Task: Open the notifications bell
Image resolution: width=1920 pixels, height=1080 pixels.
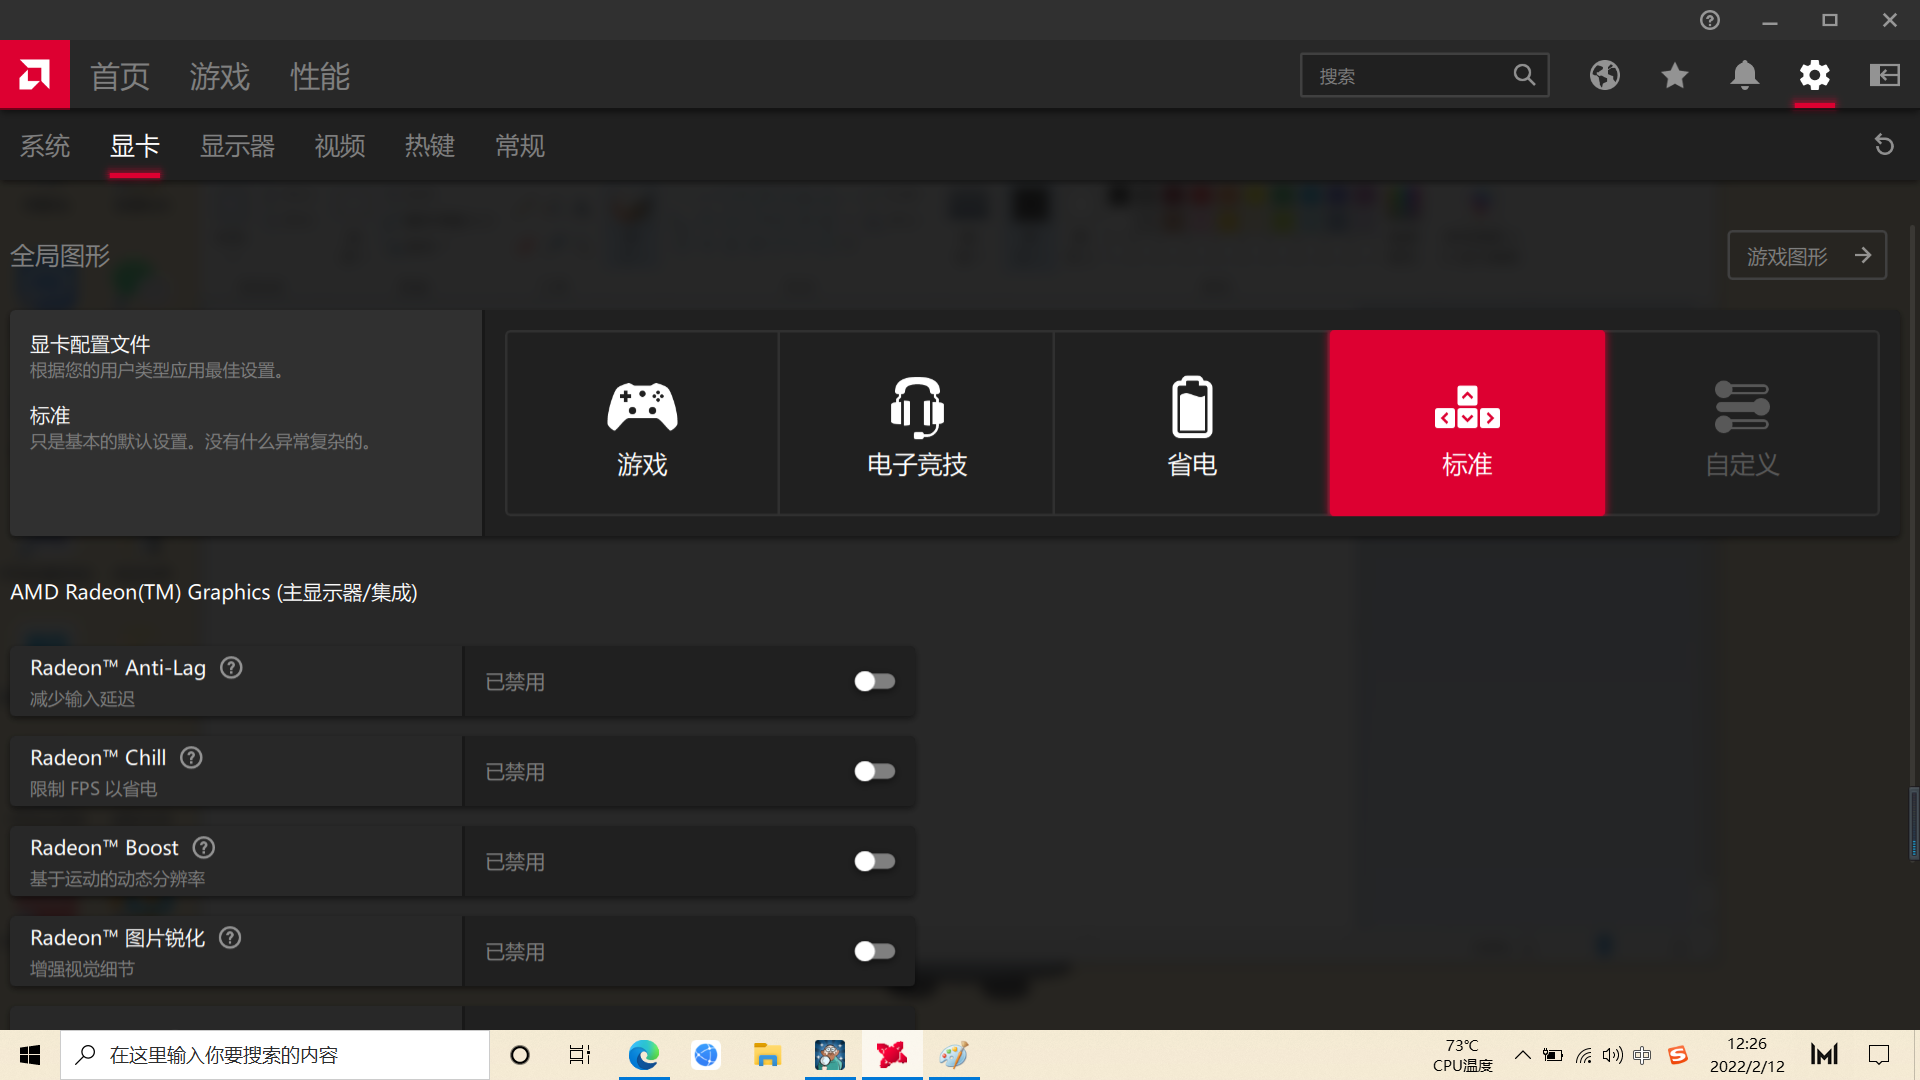Action: point(1745,75)
